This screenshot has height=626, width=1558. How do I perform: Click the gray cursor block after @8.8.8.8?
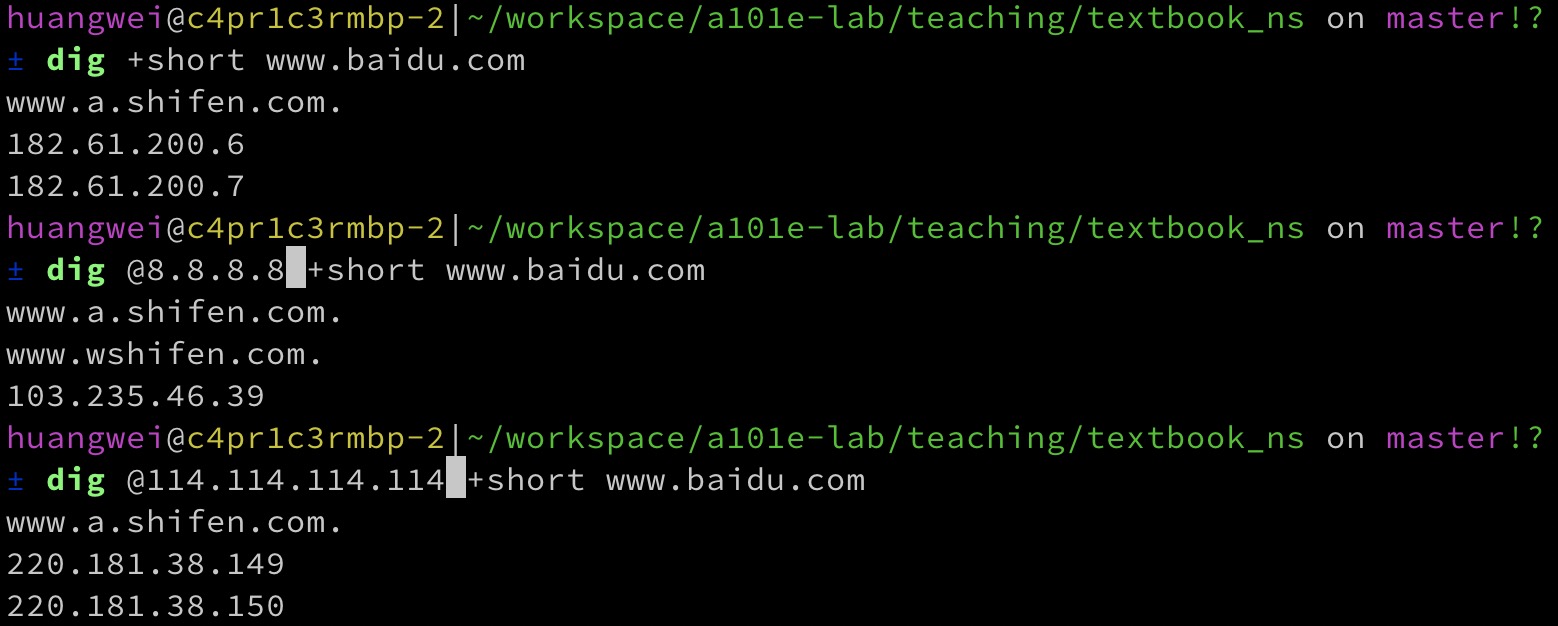296,270
